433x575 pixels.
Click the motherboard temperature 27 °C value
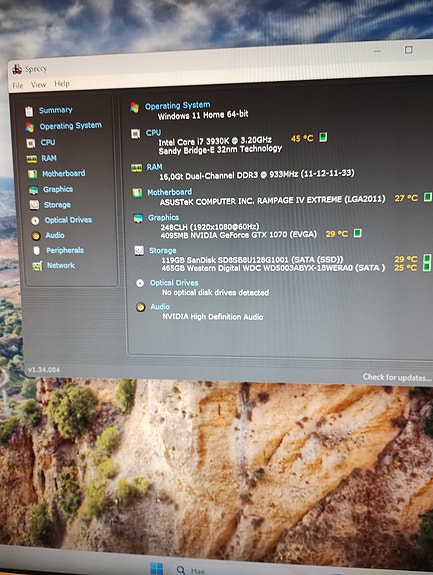(x=406, y=198)
